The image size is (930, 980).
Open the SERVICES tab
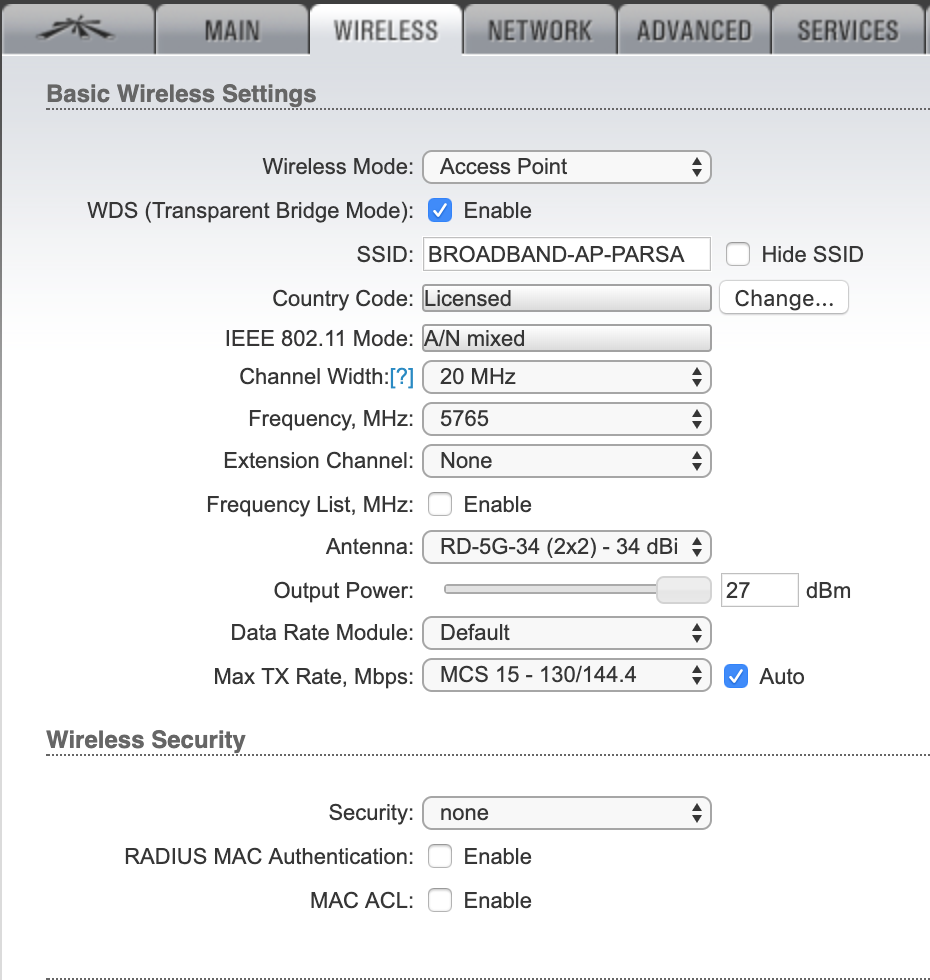coord(846,30)
